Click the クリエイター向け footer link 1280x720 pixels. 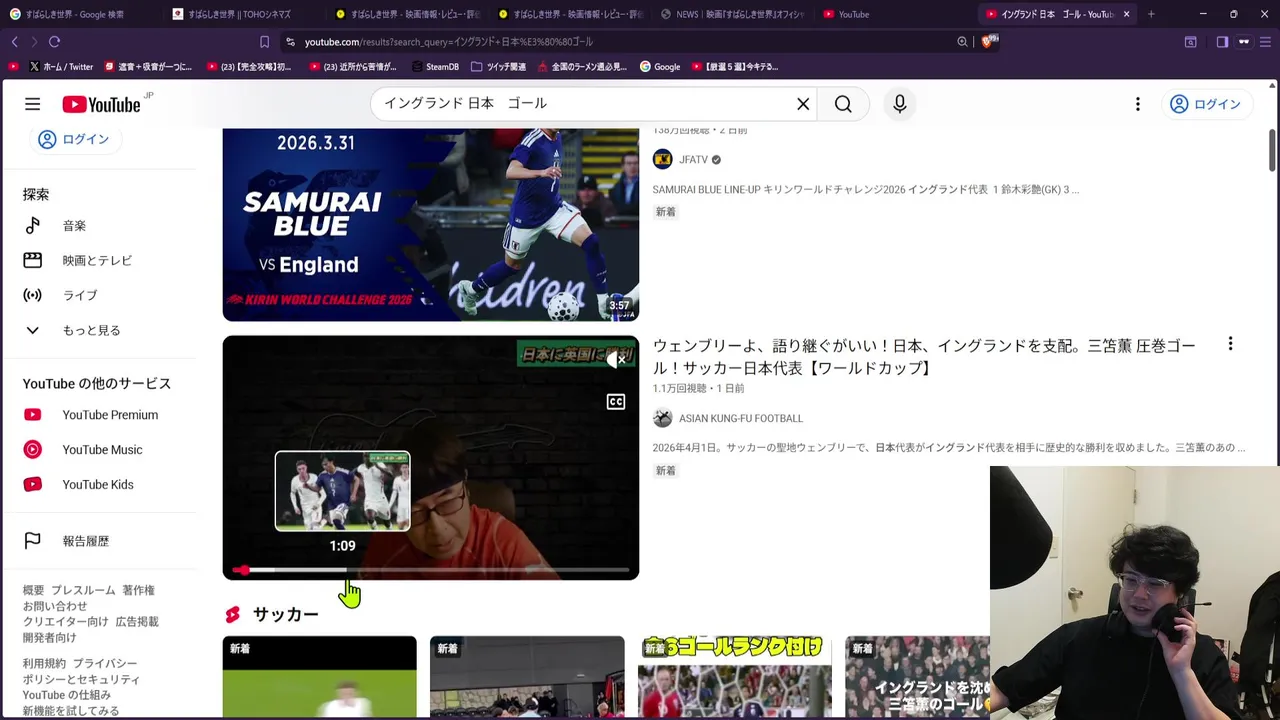65,621
